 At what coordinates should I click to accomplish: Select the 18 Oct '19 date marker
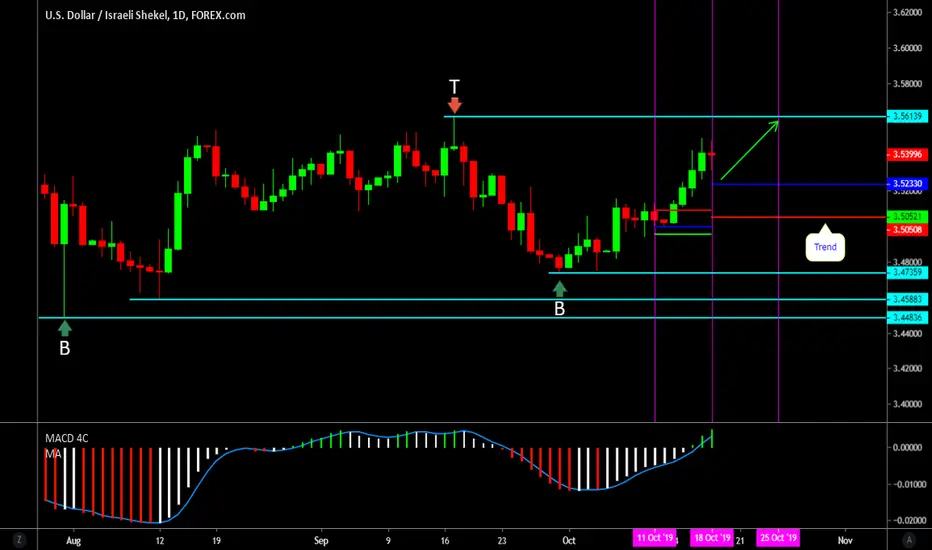[712, 538]
